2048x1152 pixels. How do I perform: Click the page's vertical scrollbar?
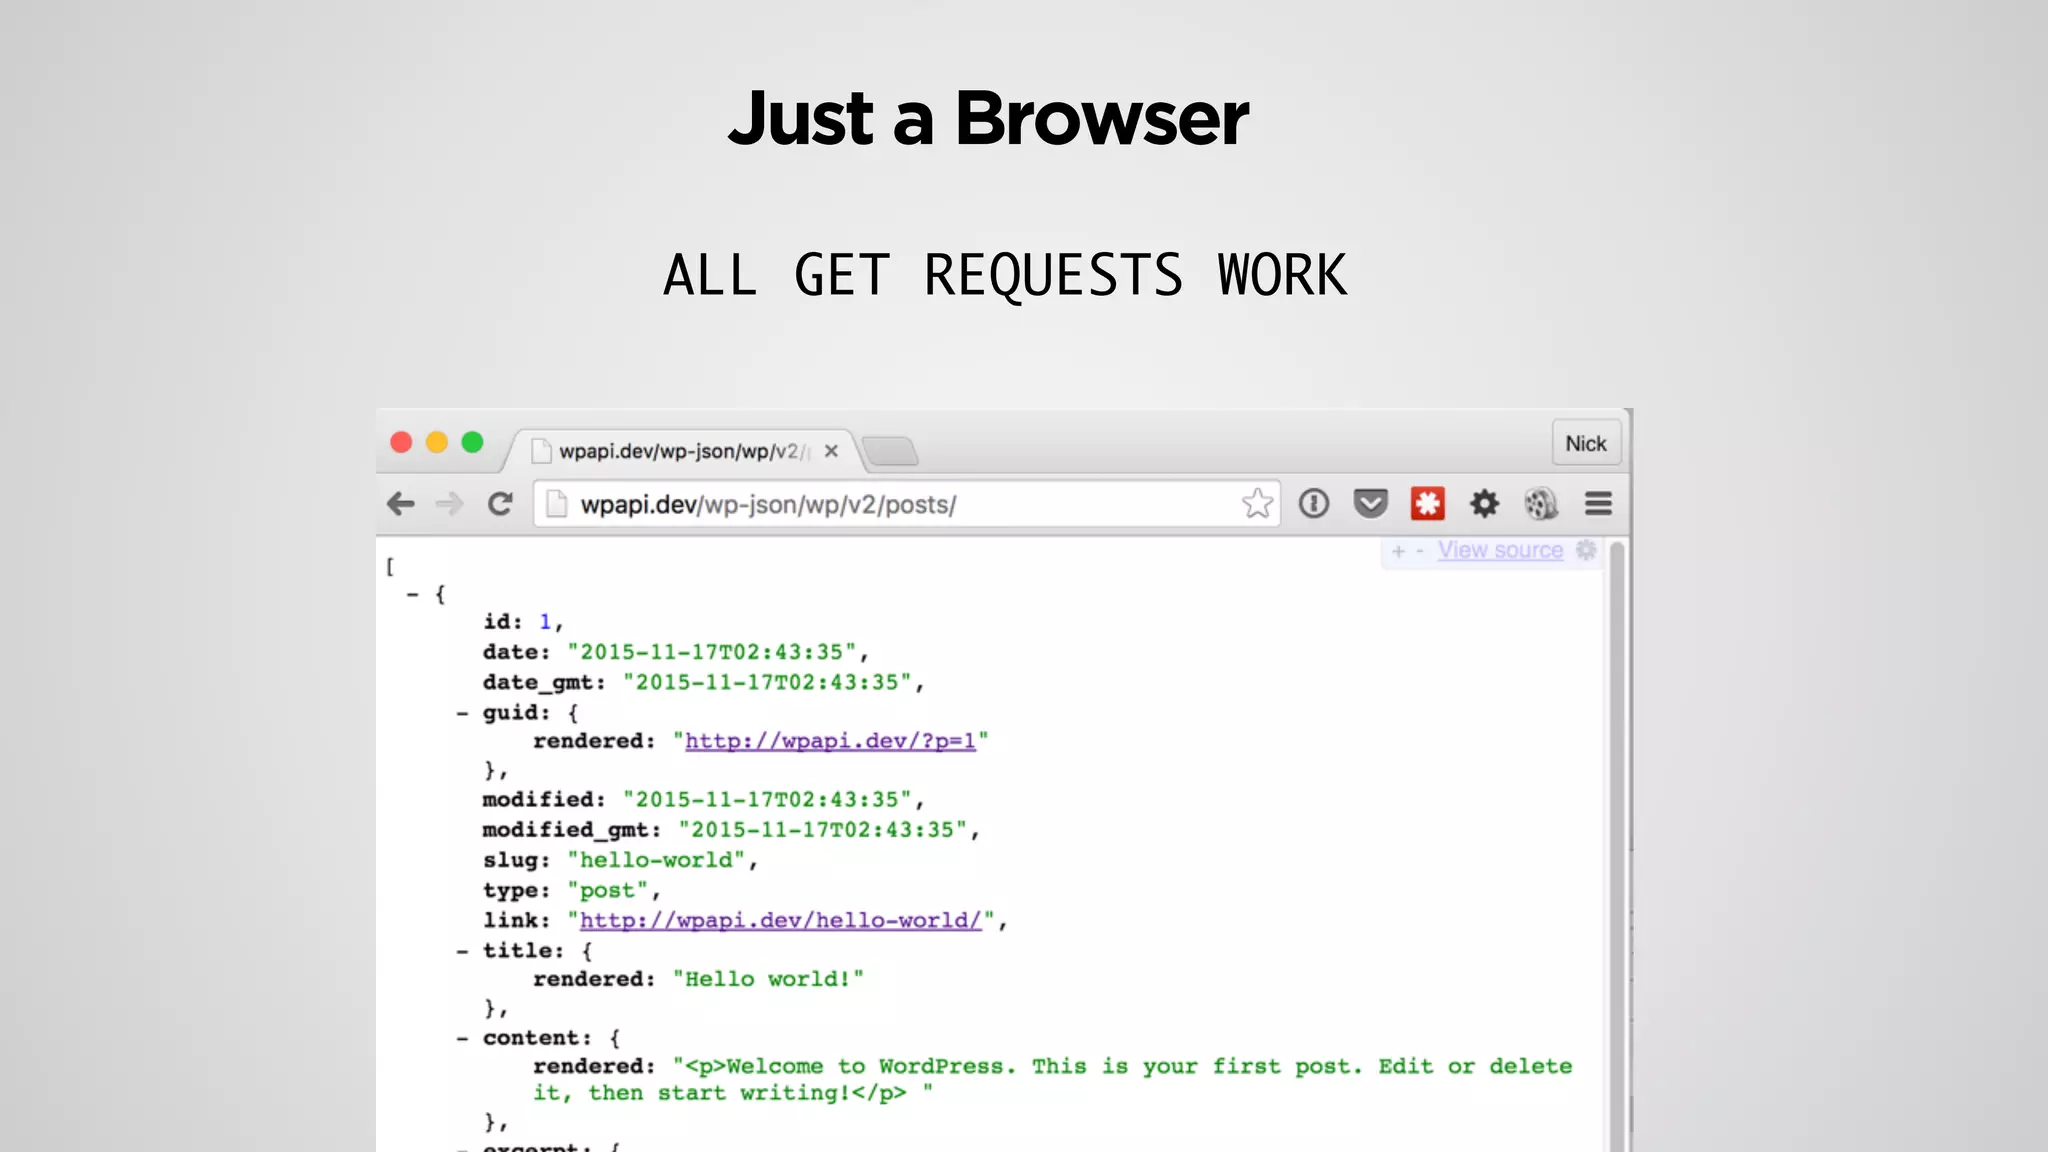(x=1617, y=845)
